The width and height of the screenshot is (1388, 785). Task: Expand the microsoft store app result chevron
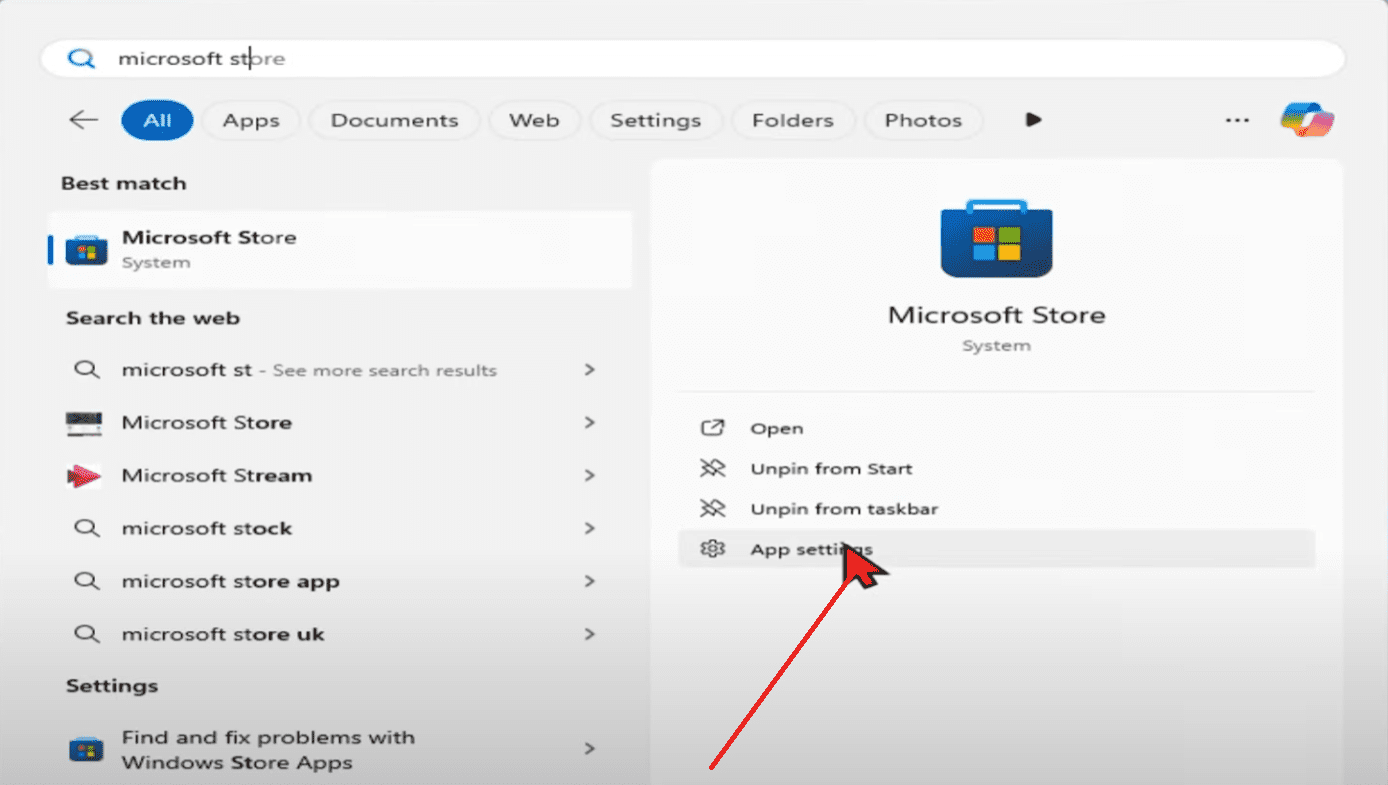pyautogui.click(x=590, y=581)
